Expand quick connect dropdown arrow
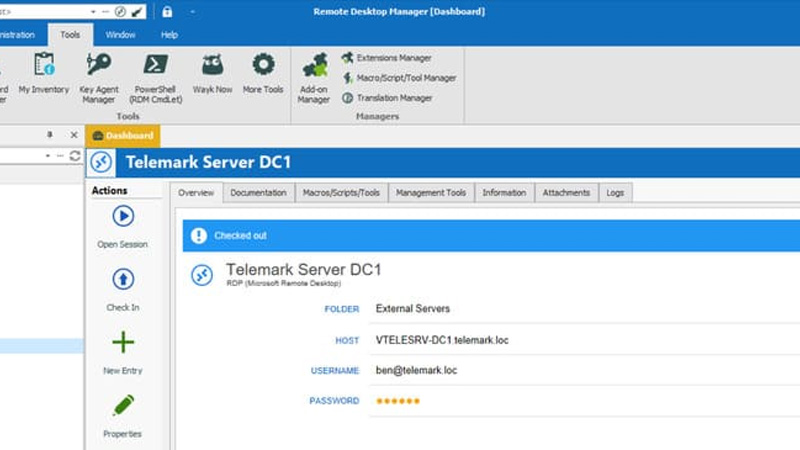 [93, 12]
